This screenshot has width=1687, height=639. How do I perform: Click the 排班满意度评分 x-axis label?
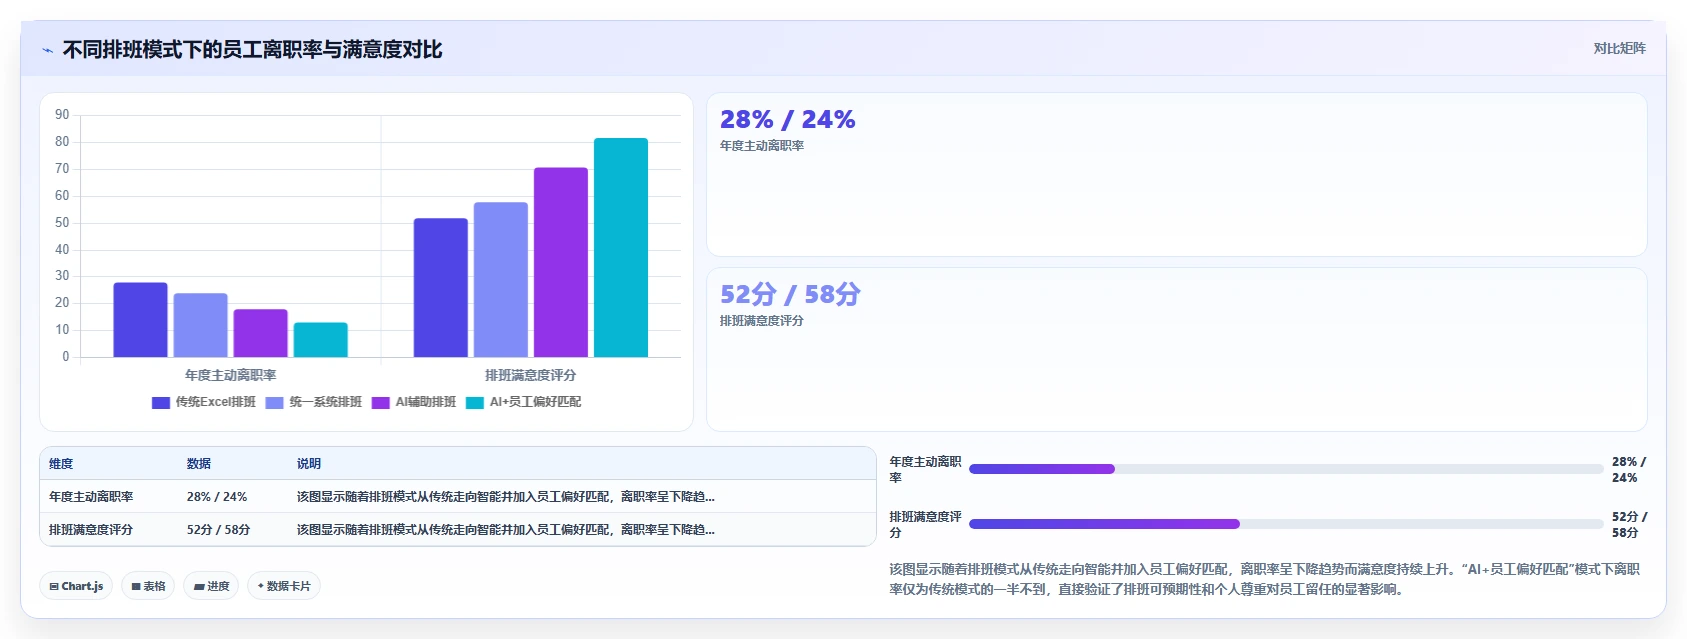pyautogui.click(x=531, y=375)
